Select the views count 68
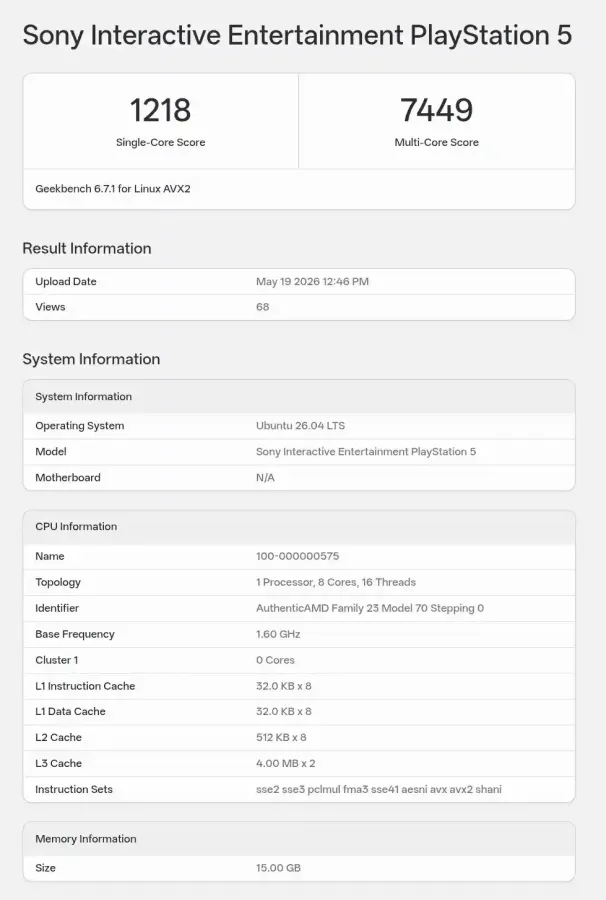 click(262, 307)
